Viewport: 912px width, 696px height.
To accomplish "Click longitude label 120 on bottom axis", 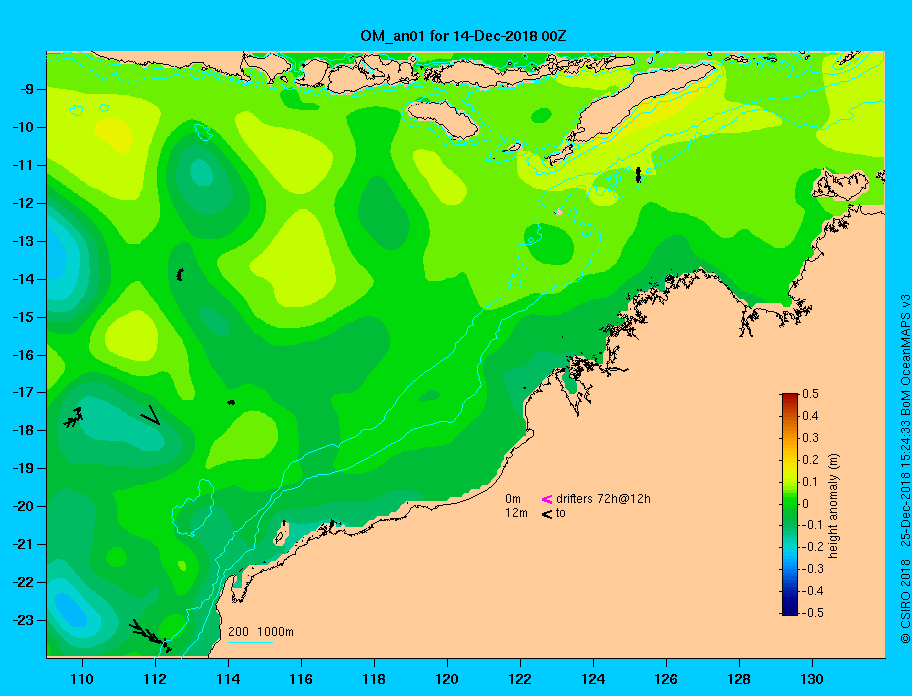I will [x=447, y=679].
